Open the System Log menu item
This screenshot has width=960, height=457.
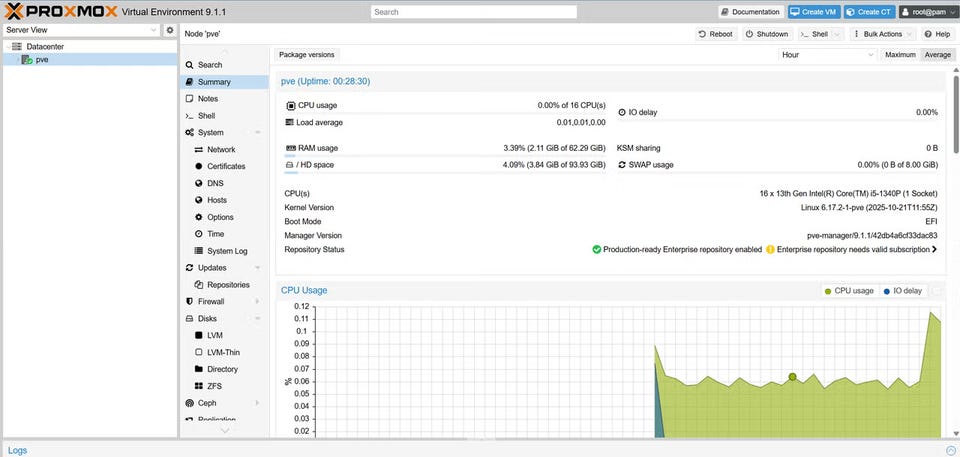(226, 251)
